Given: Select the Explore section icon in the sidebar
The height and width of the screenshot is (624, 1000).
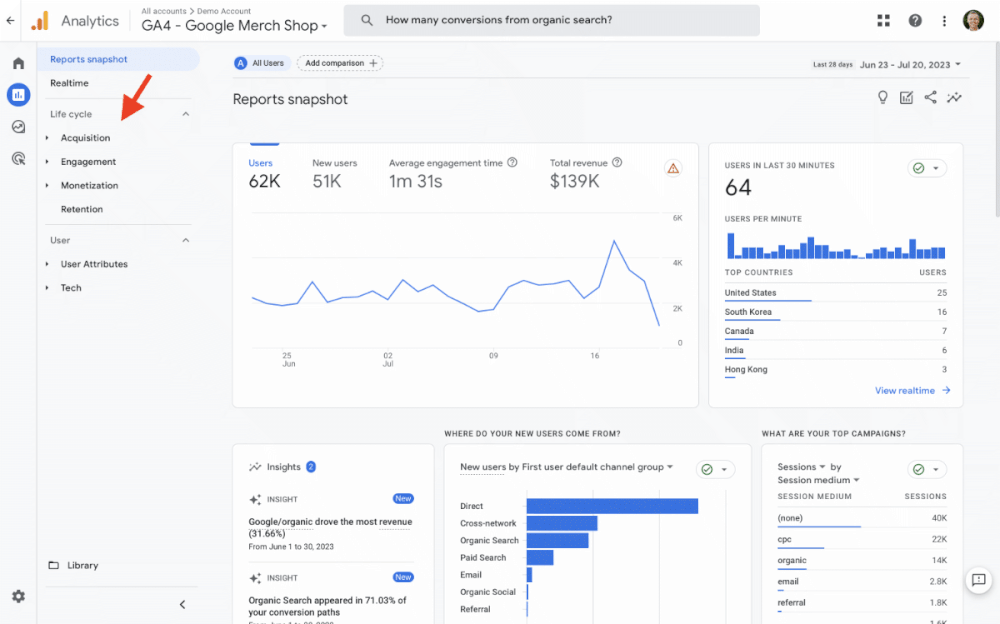Looking at the screenshot, I should [17, 128].
